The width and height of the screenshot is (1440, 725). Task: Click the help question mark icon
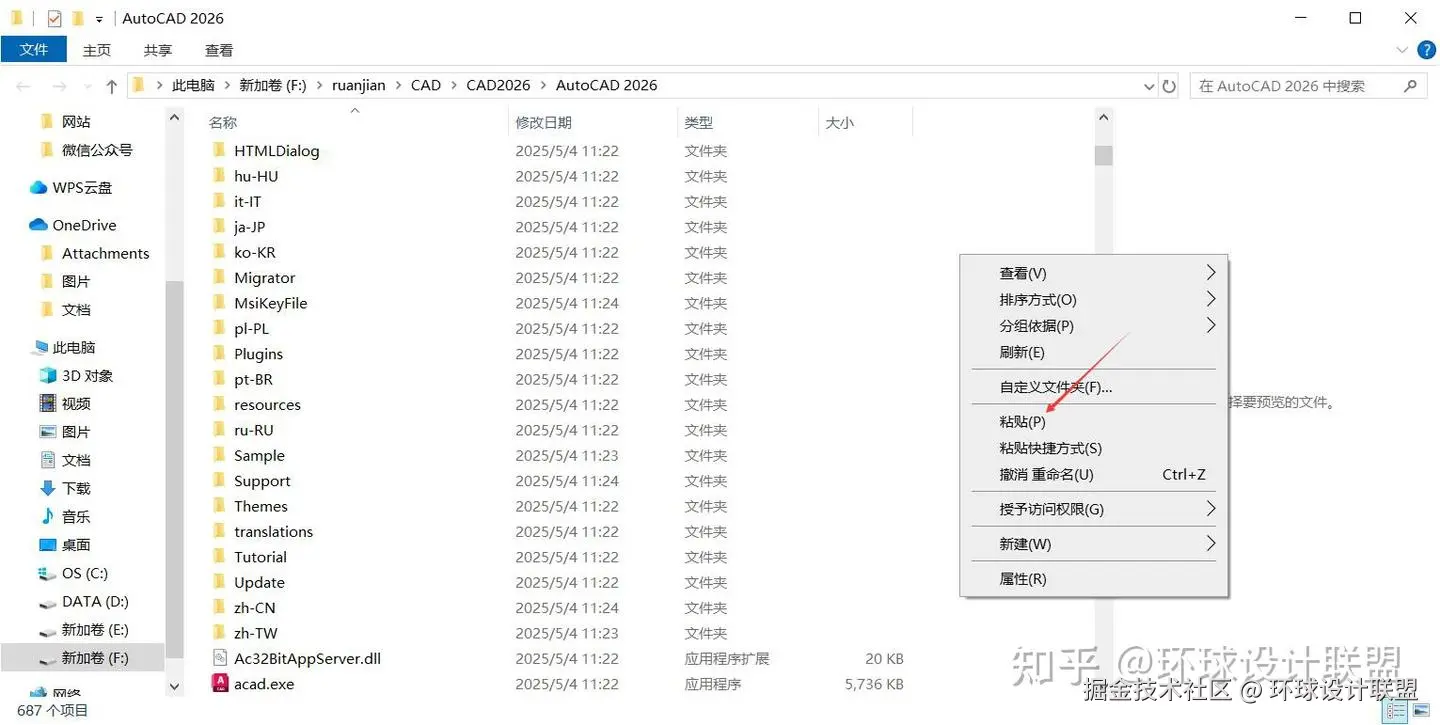click(1426, 50)
